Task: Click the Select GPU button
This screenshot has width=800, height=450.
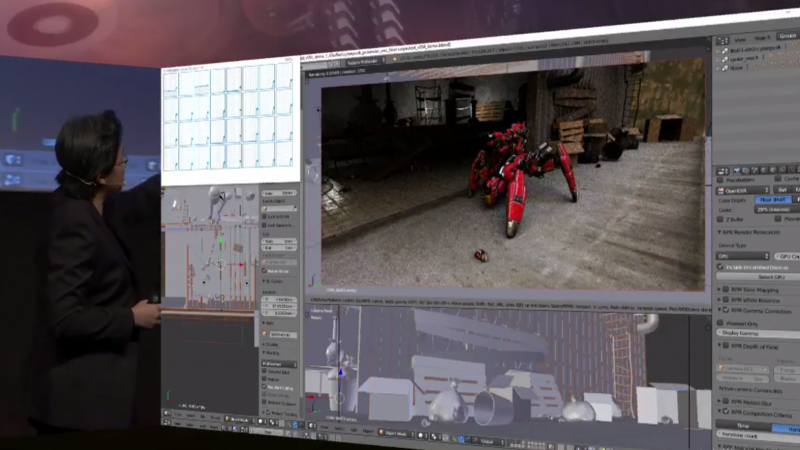Action: 771,277
